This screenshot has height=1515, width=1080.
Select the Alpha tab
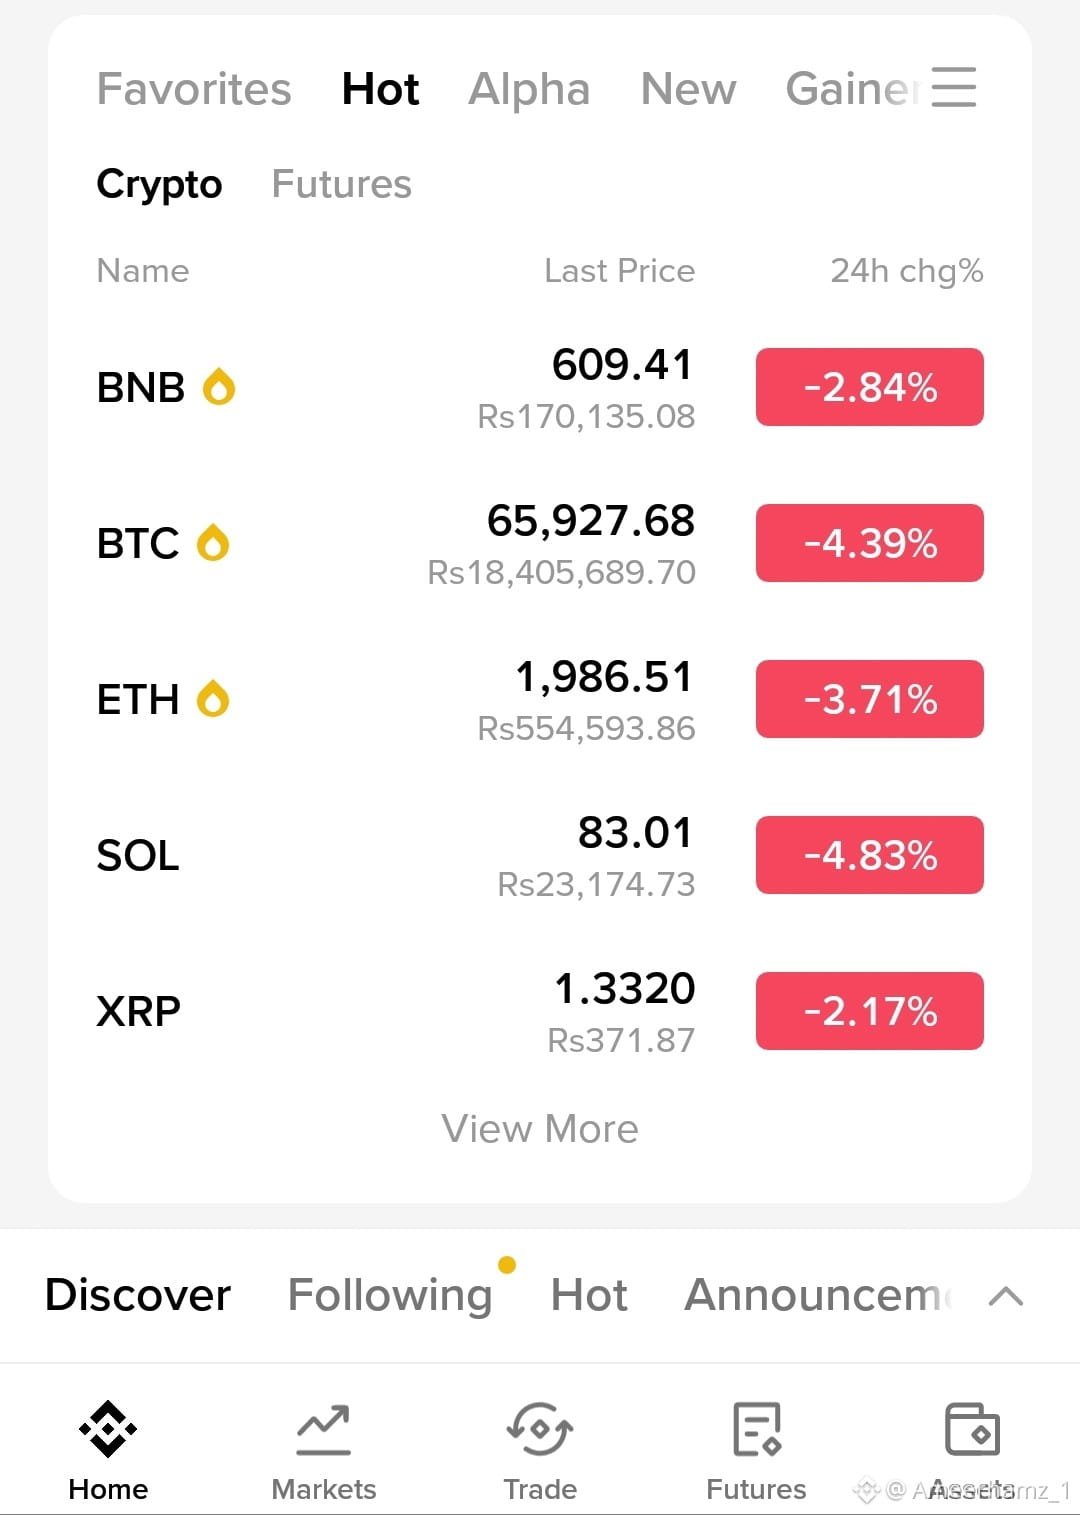529,89
